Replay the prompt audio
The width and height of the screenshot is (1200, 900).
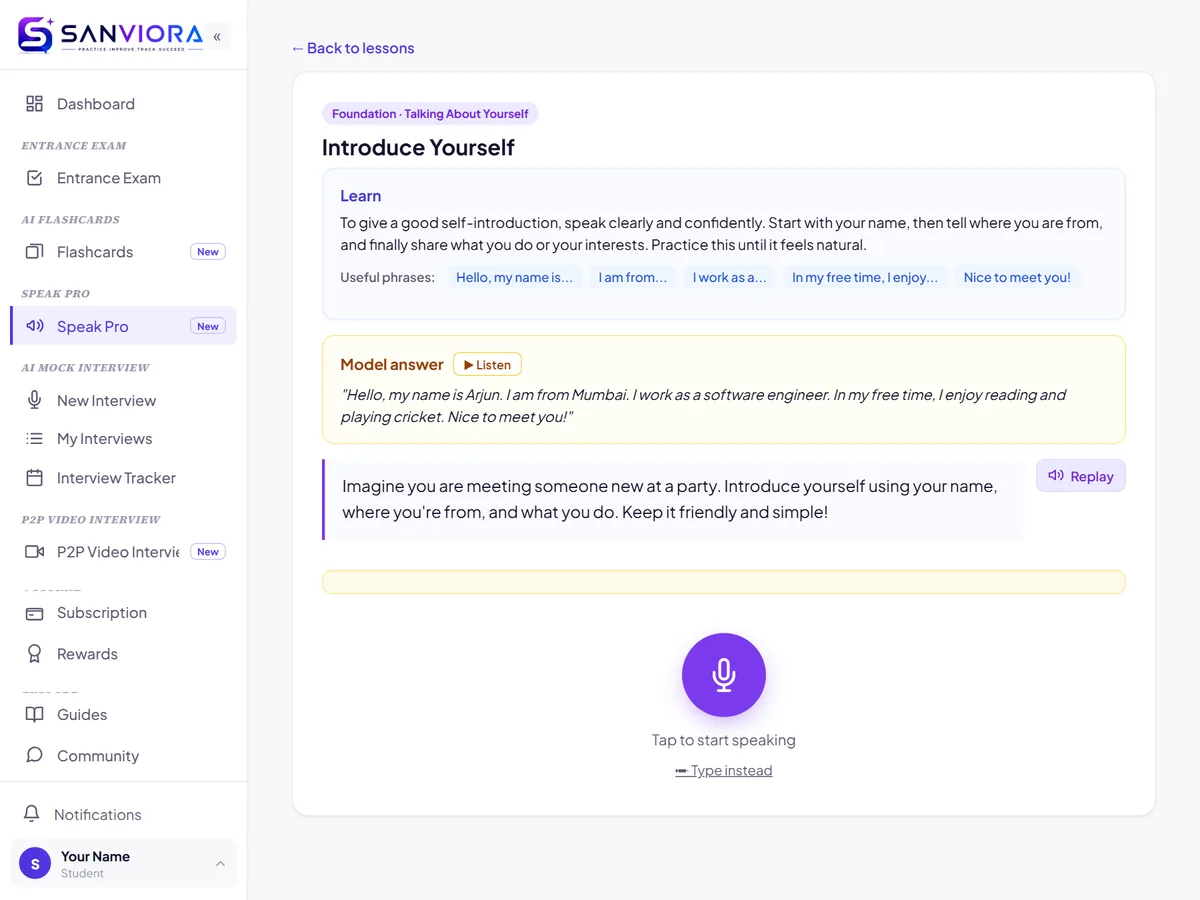point(1081,476)
